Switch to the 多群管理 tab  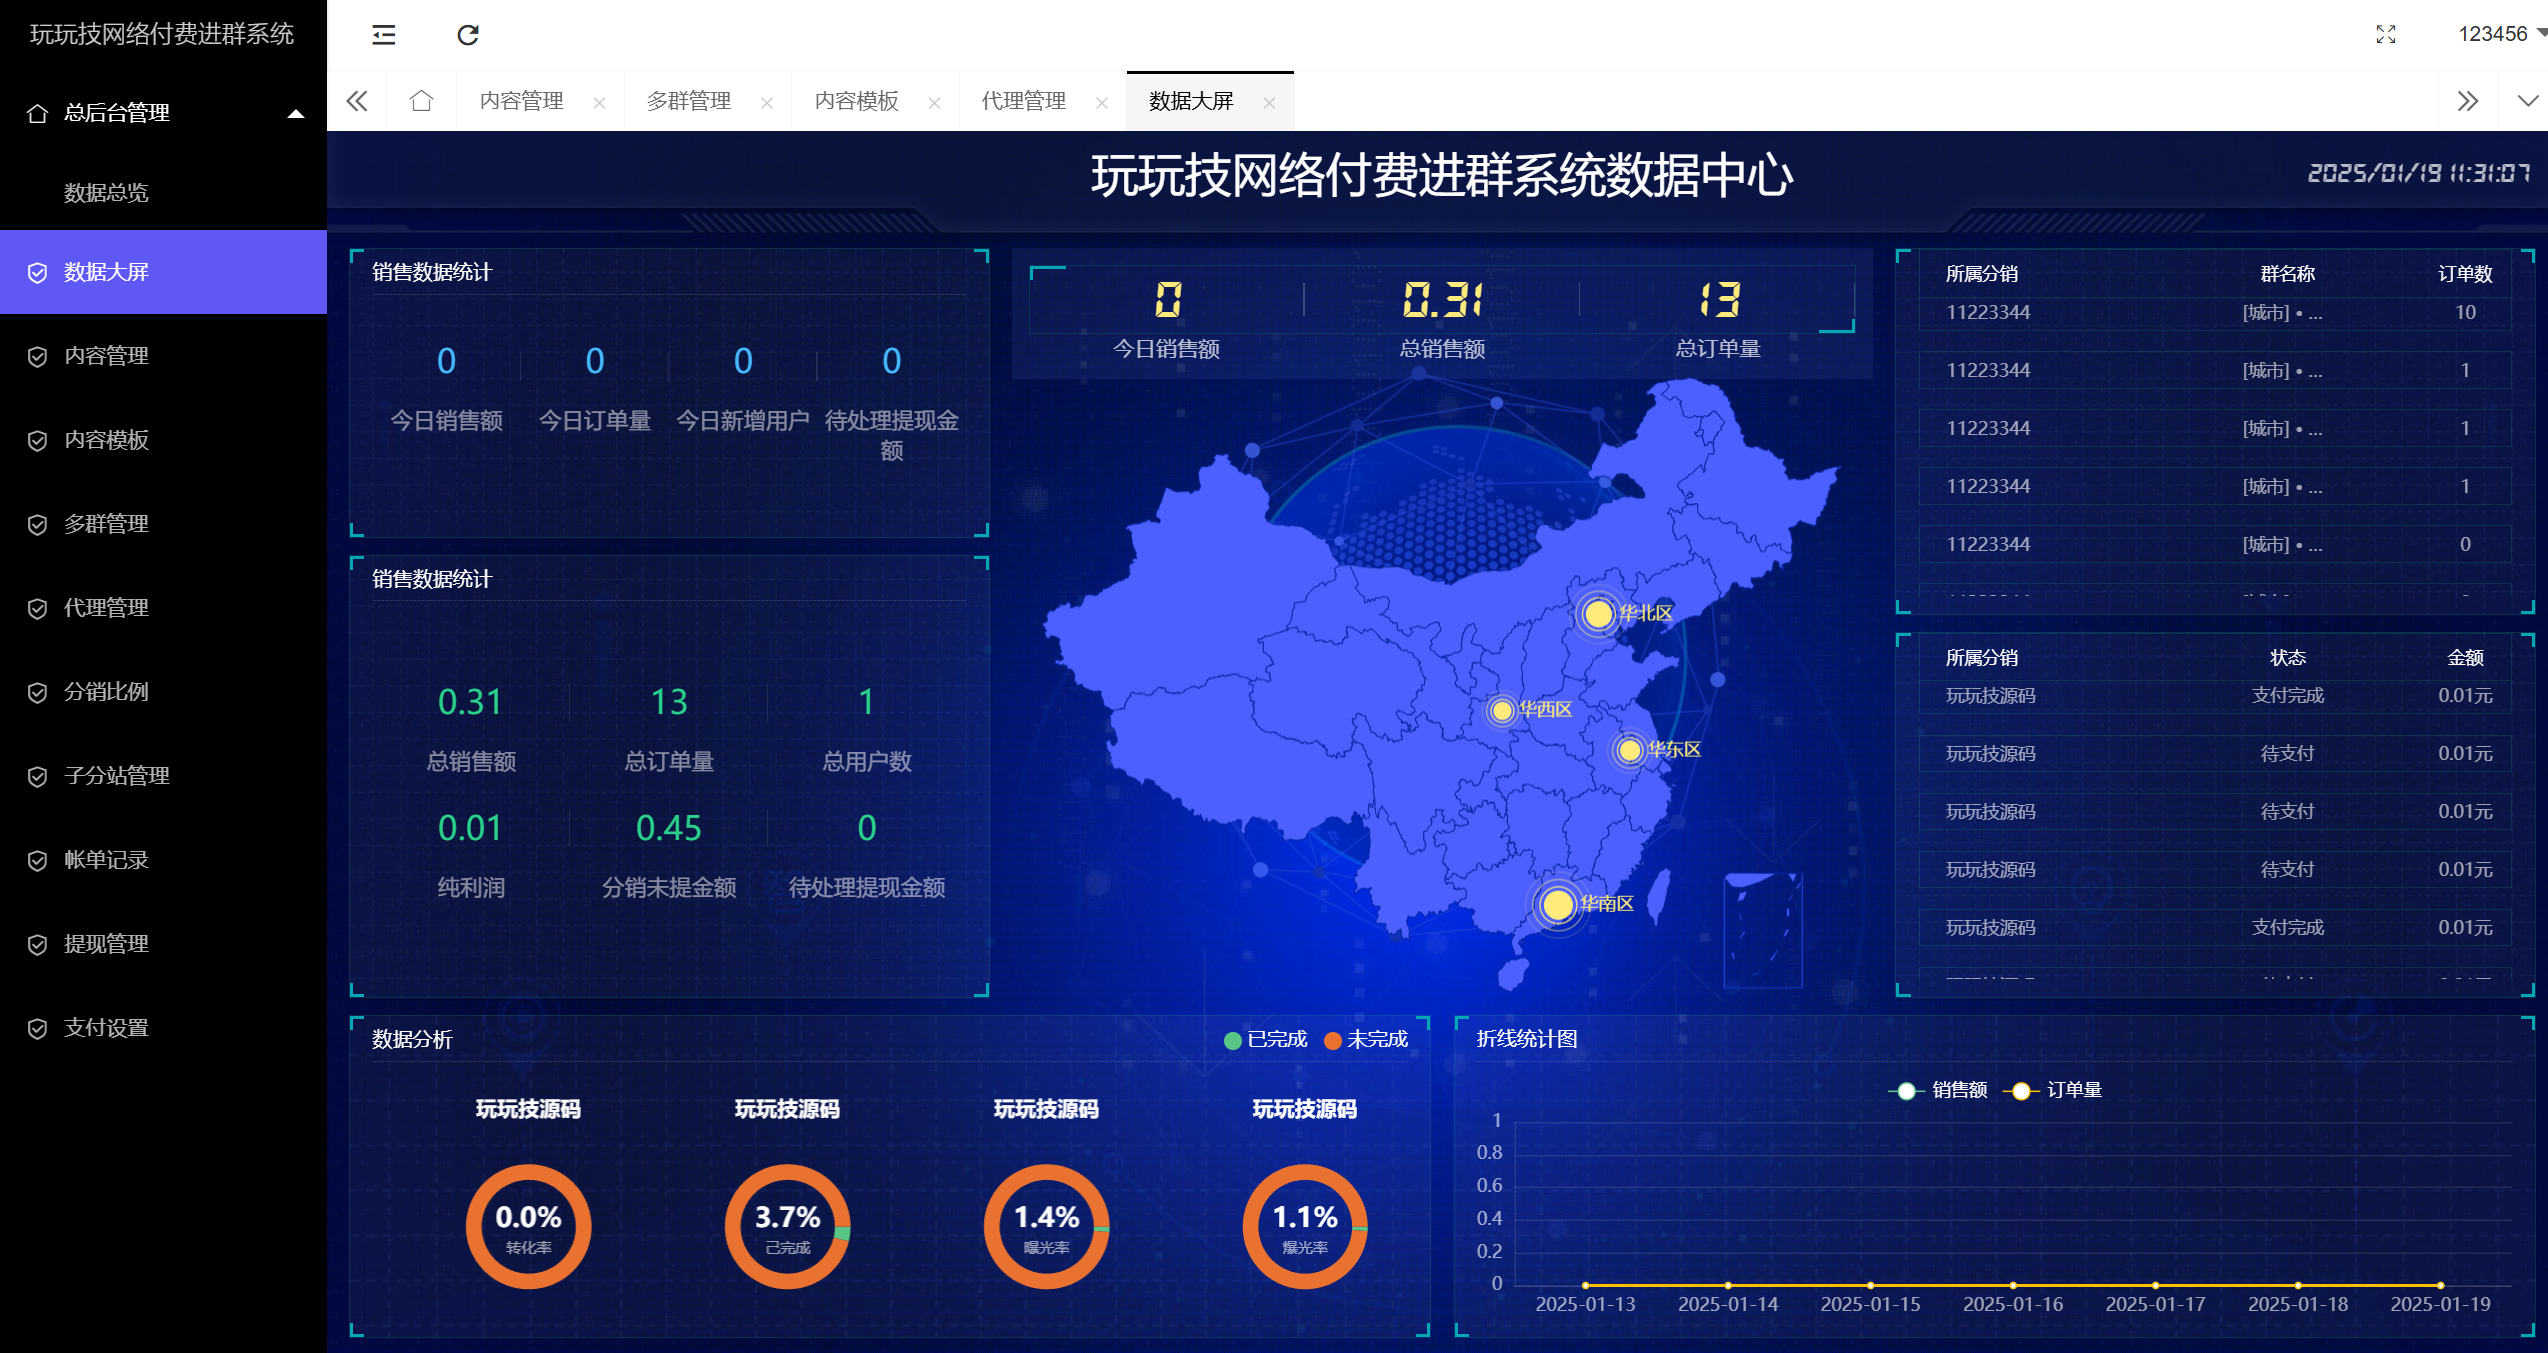689,101
